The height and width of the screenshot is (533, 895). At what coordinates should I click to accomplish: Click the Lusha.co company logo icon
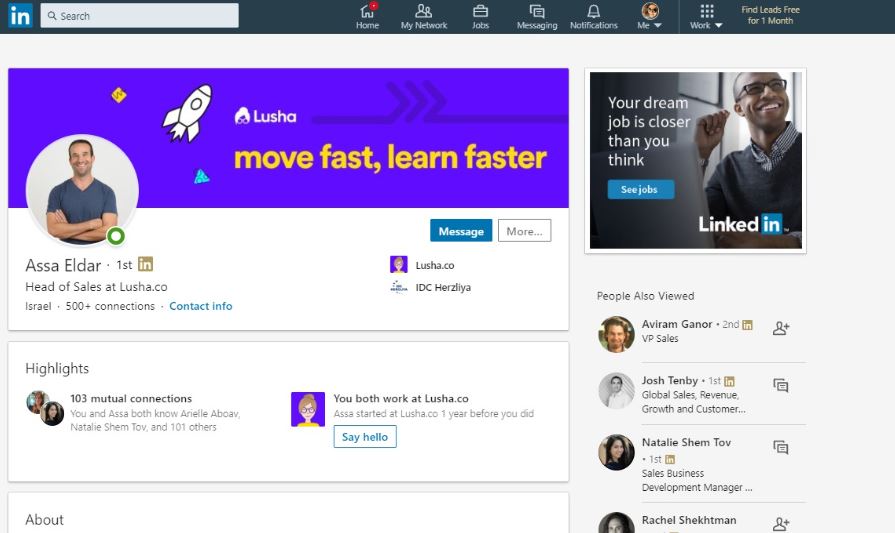click(x=398, y=265)
